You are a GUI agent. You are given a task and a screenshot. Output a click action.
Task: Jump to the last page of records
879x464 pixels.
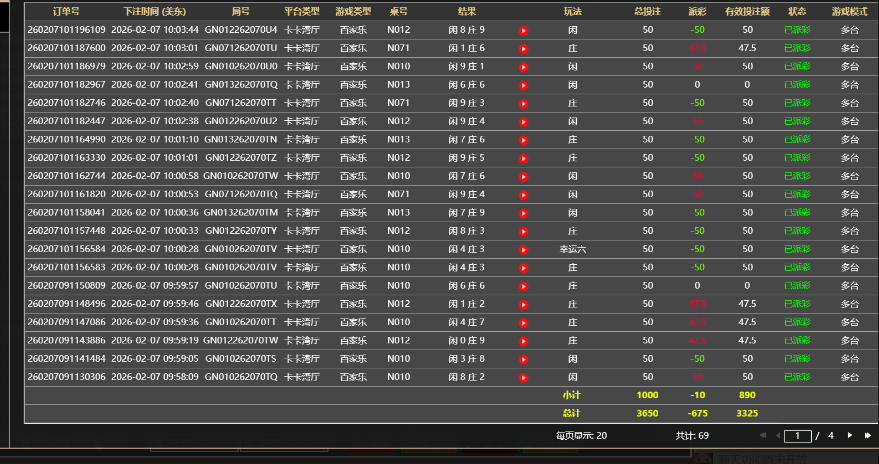pyautogui.click(x=867, y=435)
